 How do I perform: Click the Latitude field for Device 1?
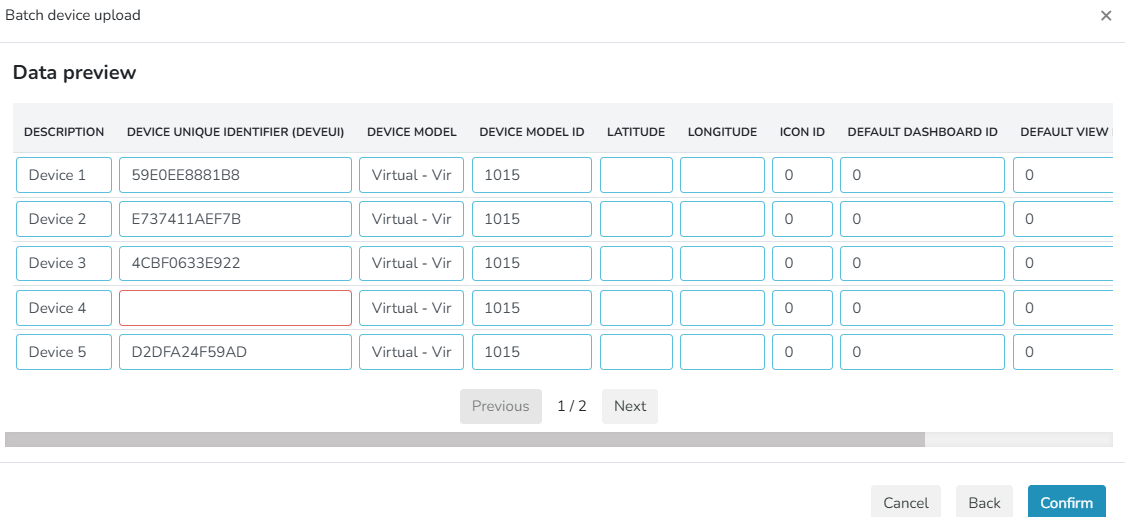point(636,175)
